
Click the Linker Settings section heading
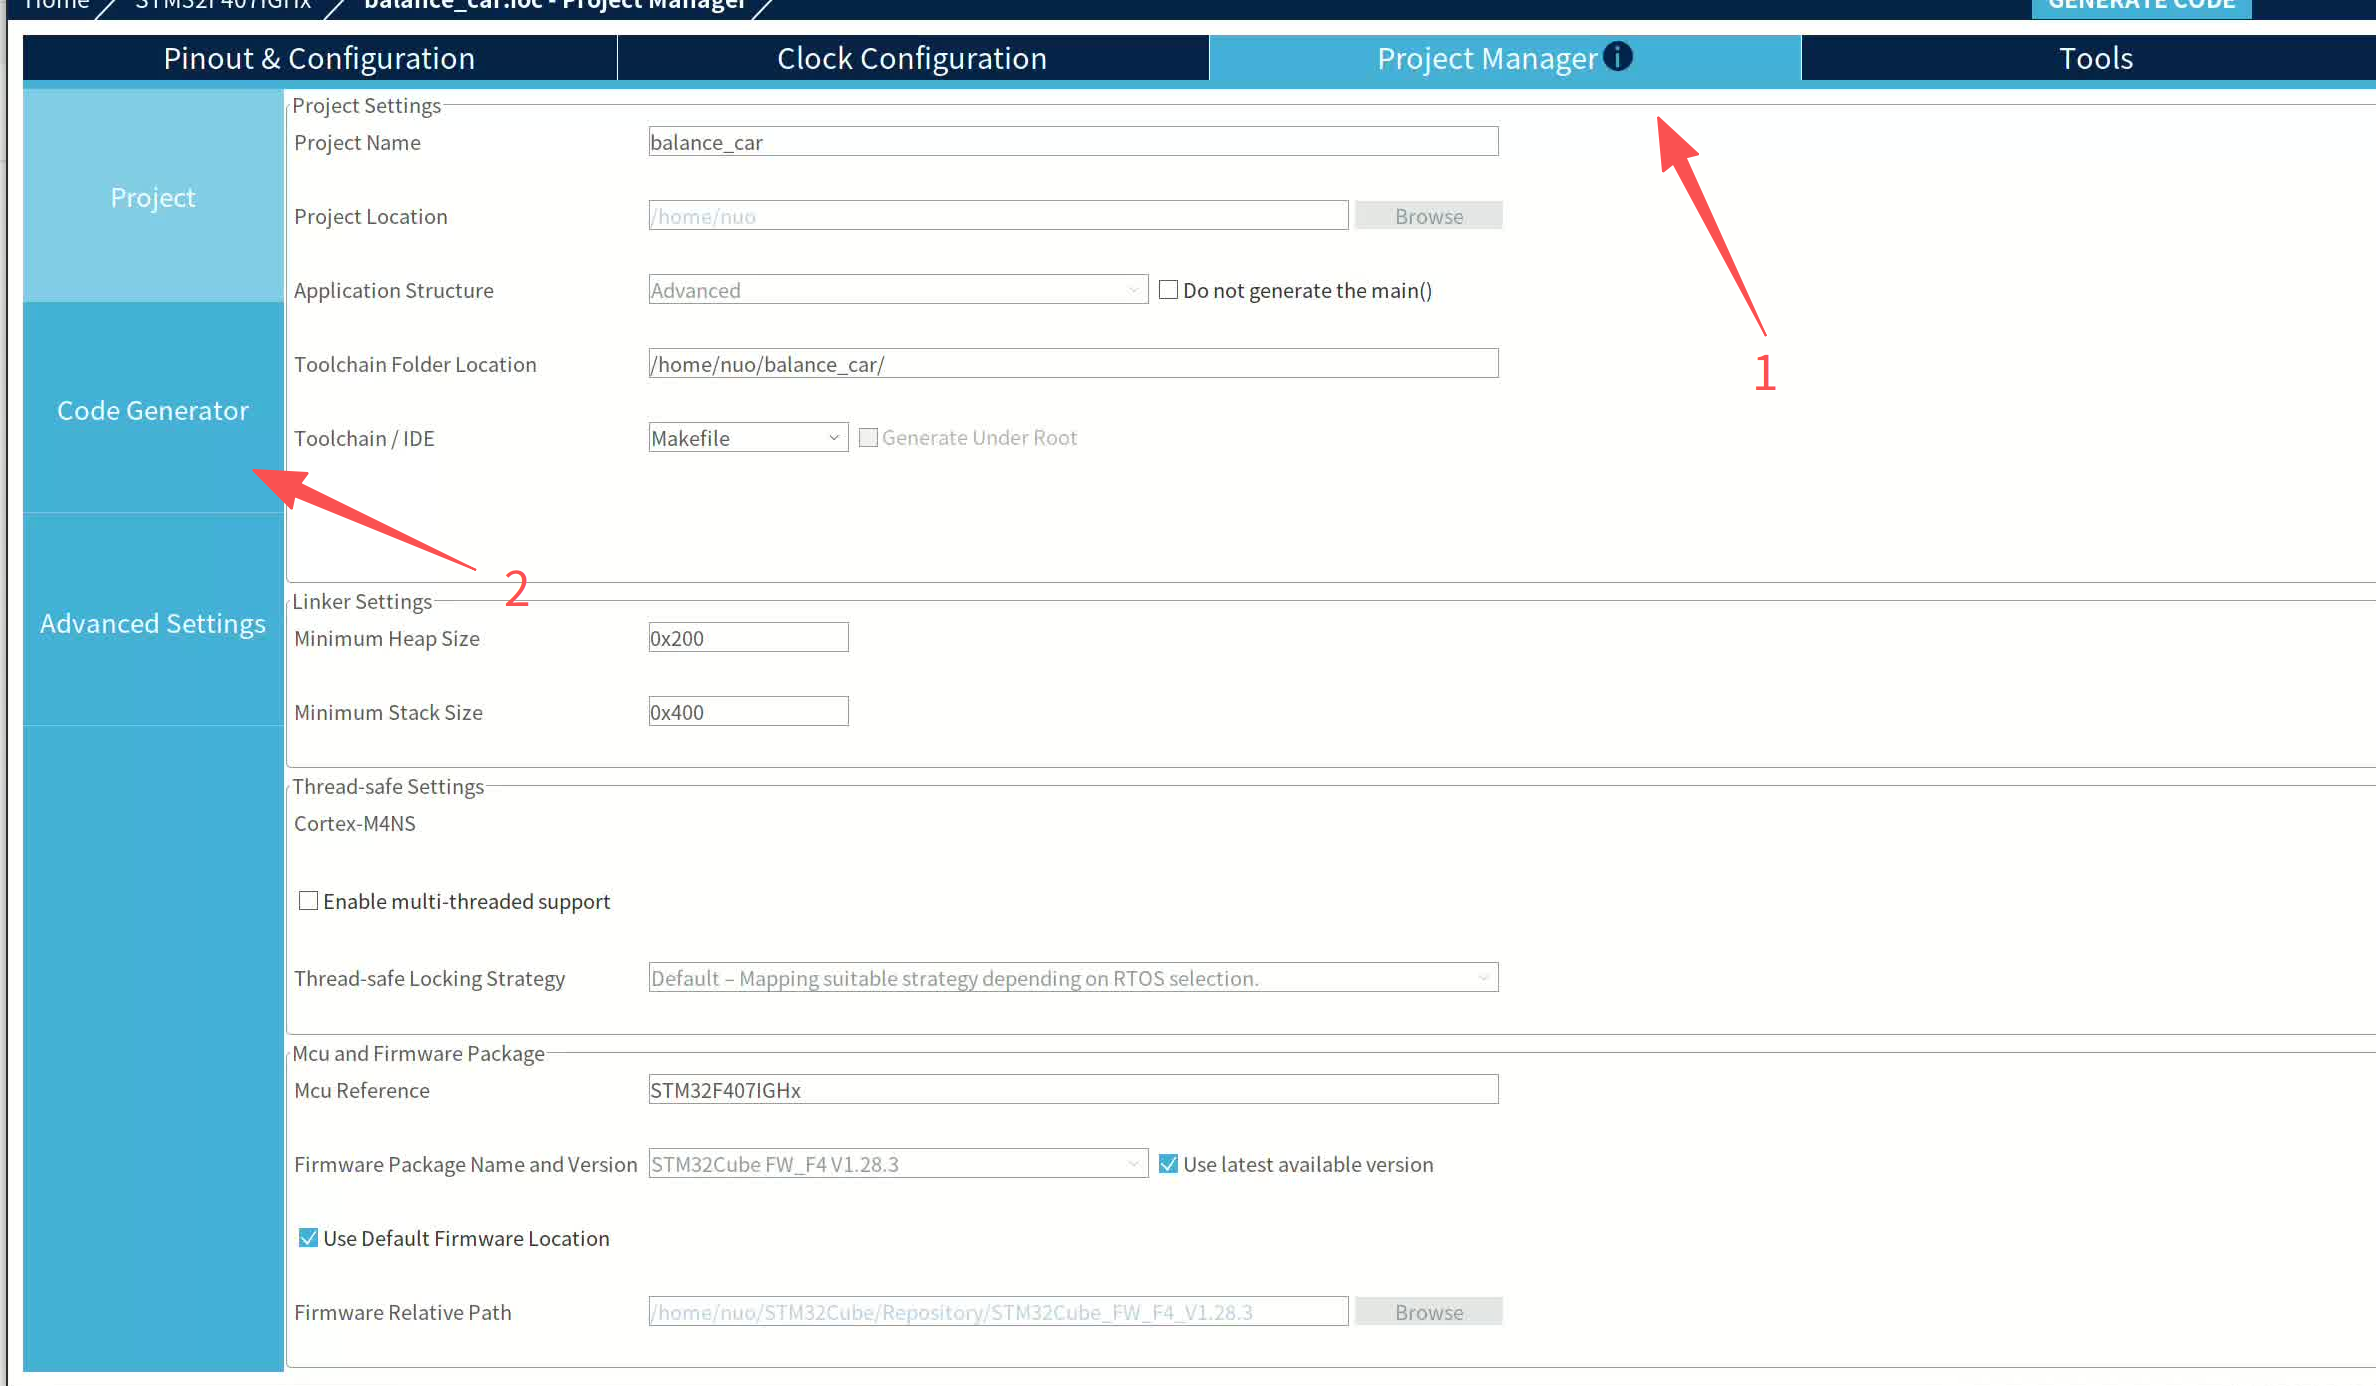(362, 601)
